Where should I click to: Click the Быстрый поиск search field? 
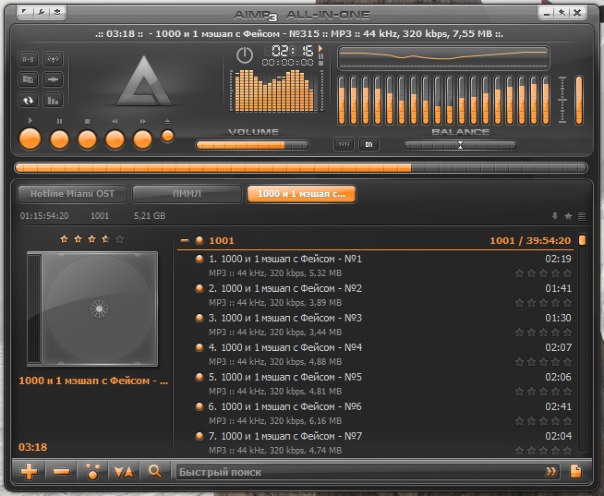point(360,472)
